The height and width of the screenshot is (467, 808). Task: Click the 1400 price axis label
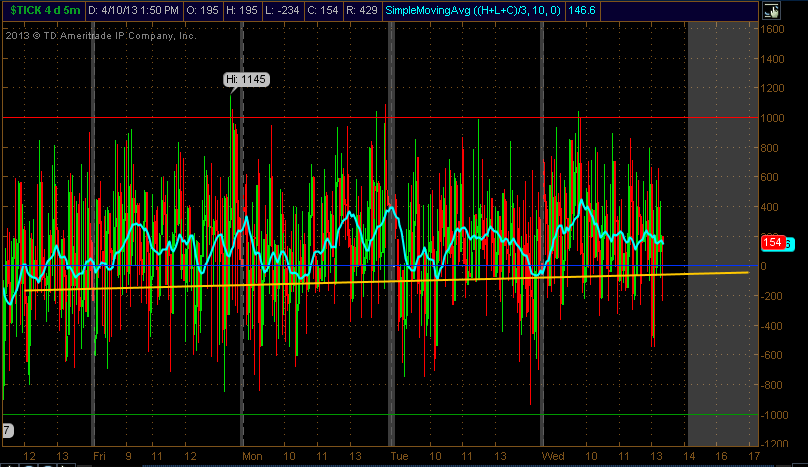coord(772,59)
